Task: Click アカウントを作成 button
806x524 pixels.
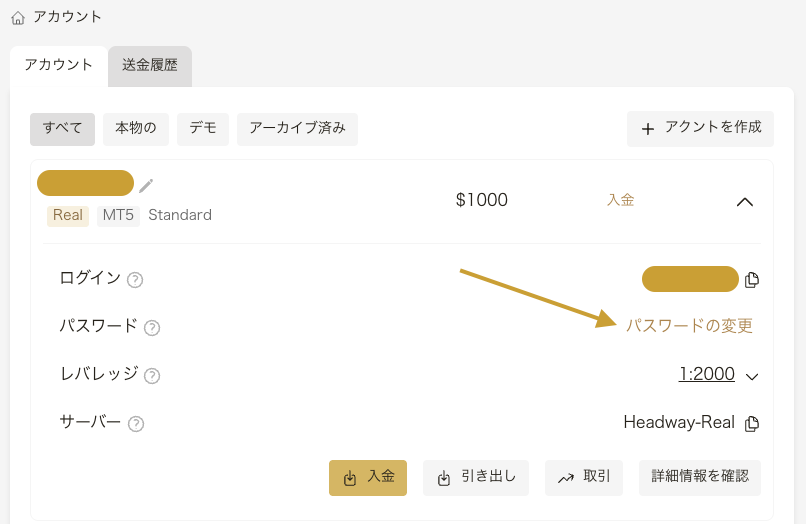Action: point(700,128)
